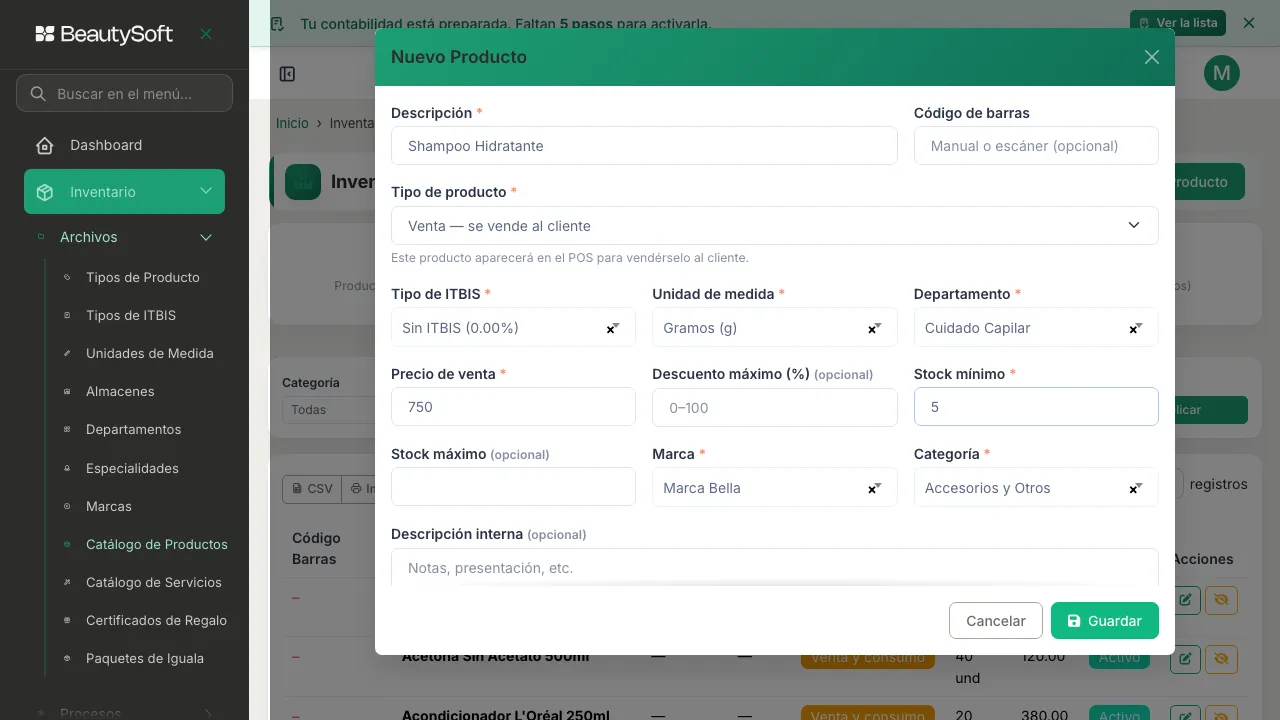
Task: Save the product with Guardar
Action: (1104, 621)
